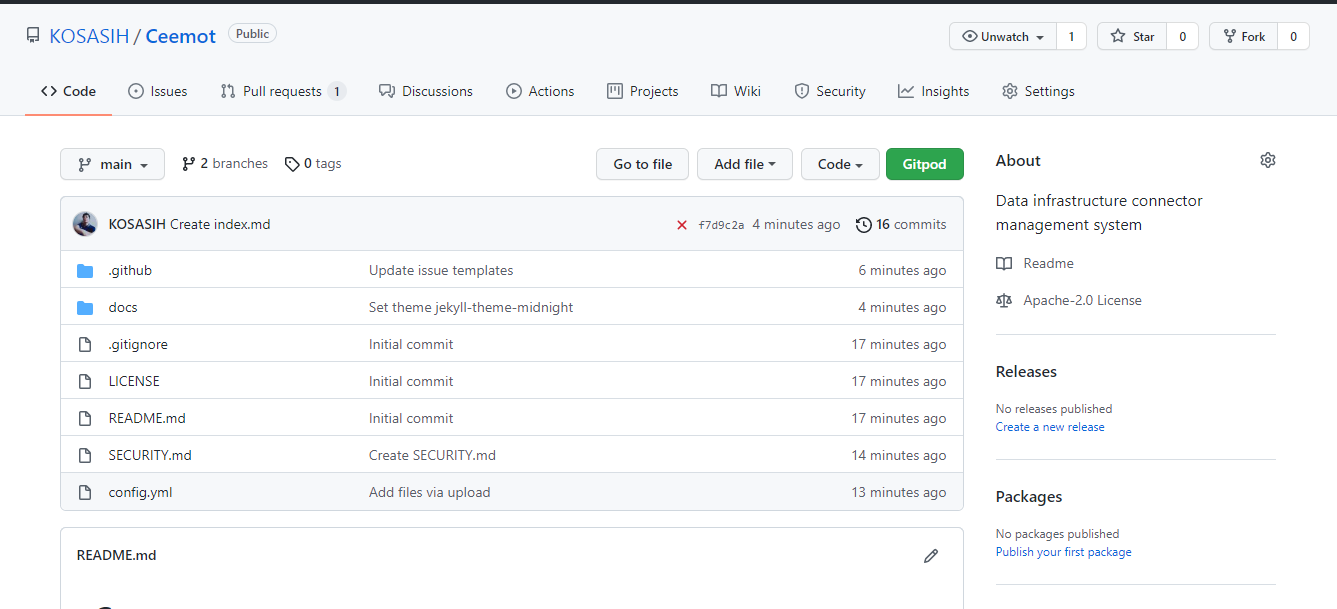The image size is (1337, 609).
Task: View the 0 tags link
Action: (313, 163)
